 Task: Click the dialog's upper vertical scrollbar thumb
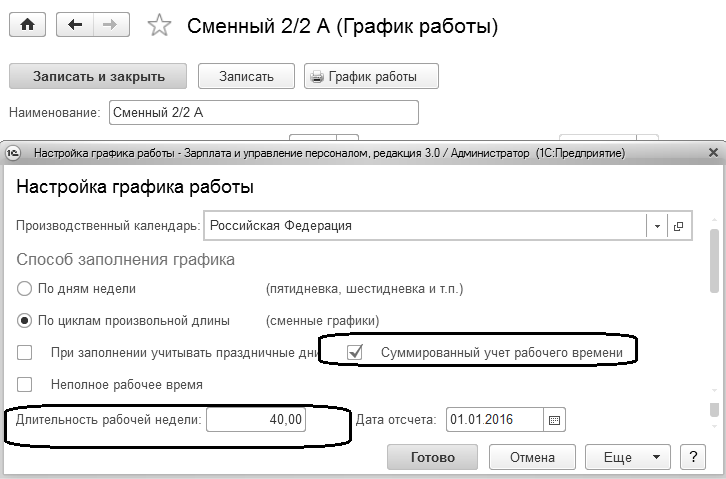(714, 261)
